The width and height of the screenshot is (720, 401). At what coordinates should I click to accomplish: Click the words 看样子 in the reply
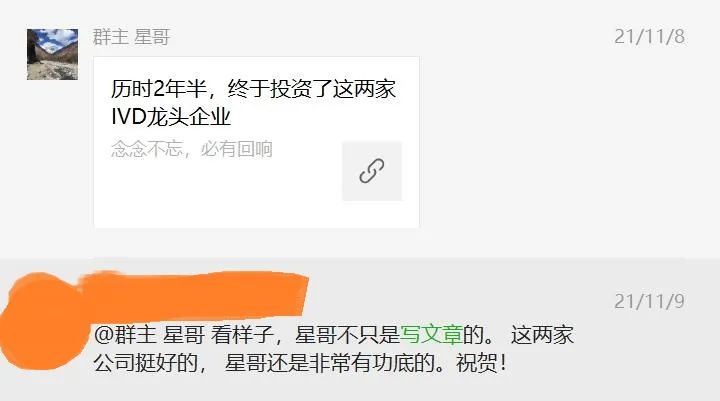[242, 335]
